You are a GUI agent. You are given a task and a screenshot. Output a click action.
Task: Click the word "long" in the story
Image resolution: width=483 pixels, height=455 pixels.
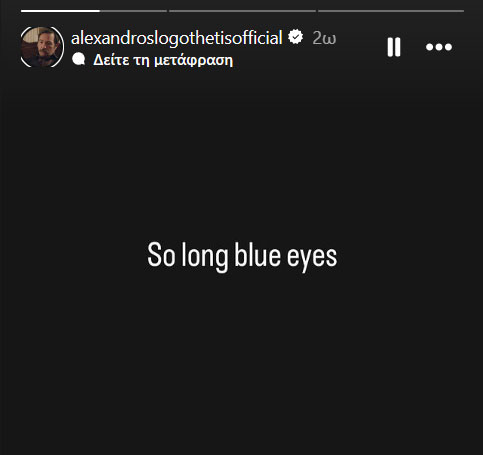pos(205,257)
